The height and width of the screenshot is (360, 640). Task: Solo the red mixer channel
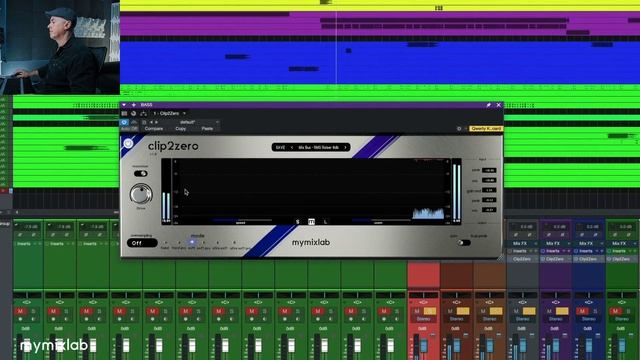[x=430, y=311]
